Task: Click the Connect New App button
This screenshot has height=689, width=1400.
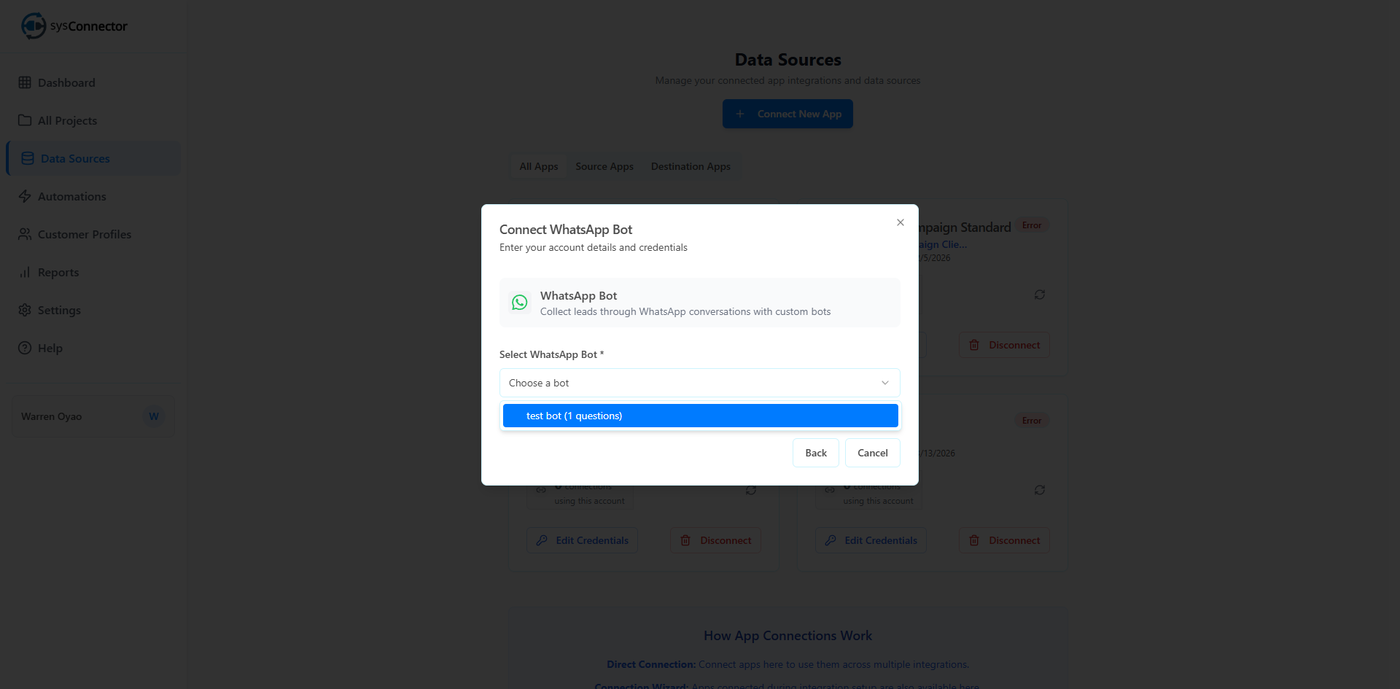Action: pyautogui.click(x=788, y=114)
